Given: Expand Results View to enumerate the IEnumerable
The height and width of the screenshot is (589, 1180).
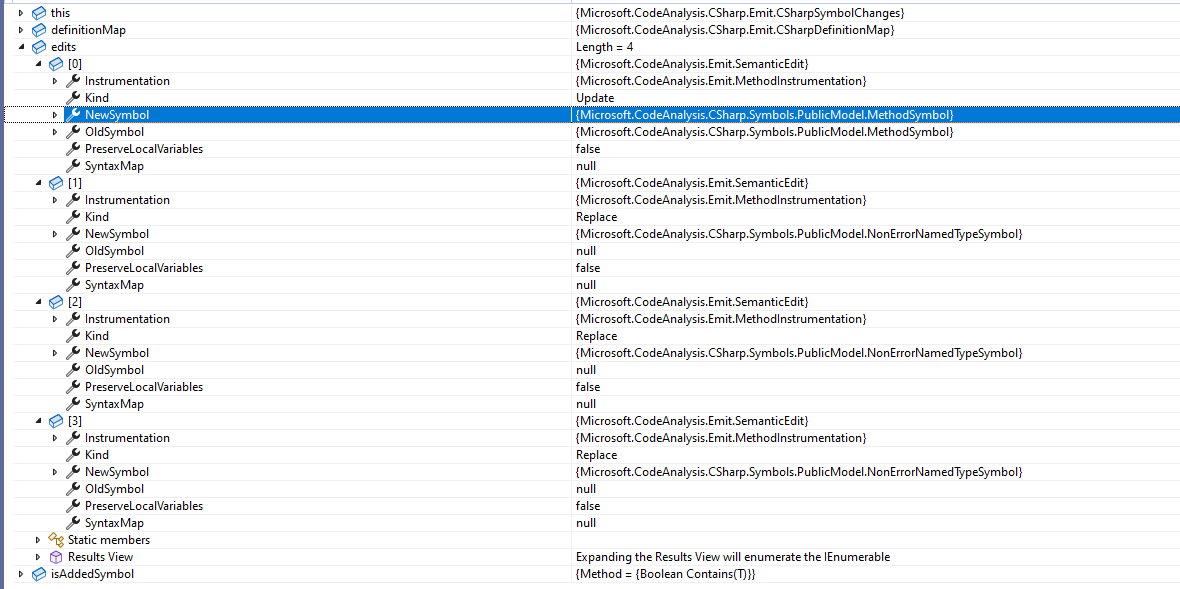Looking at the screenshot, I should pos(38,556).
